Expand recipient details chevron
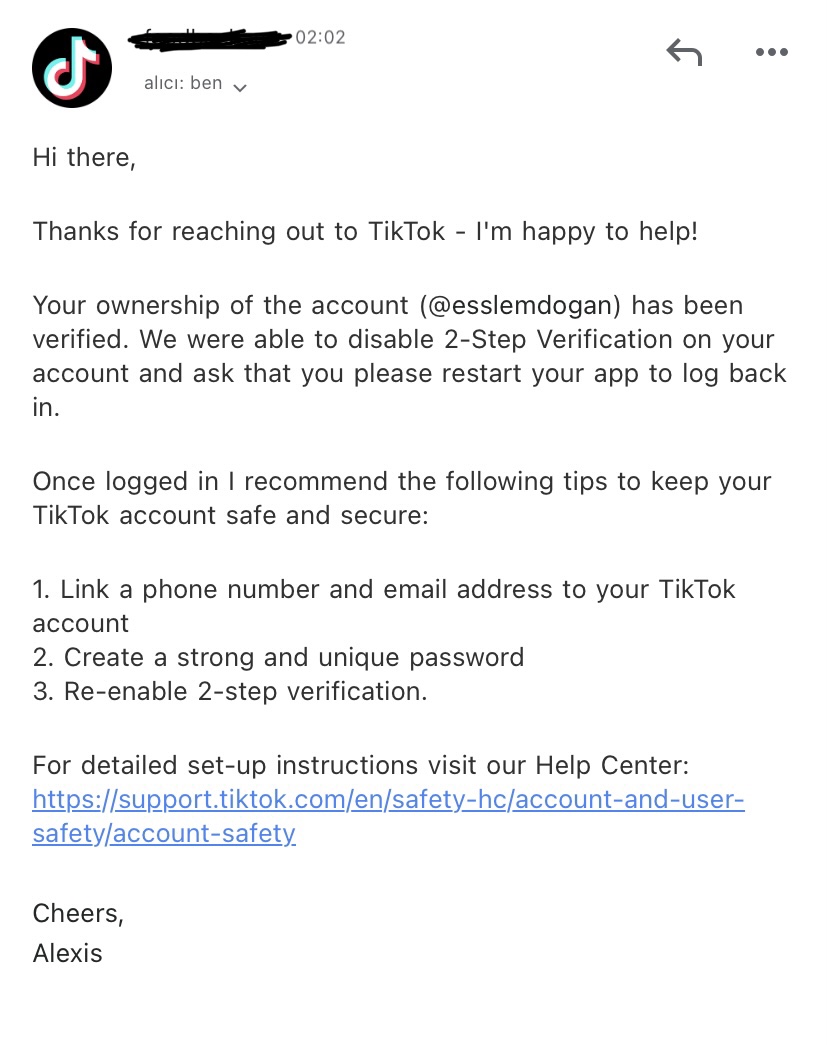 (241, 87)
